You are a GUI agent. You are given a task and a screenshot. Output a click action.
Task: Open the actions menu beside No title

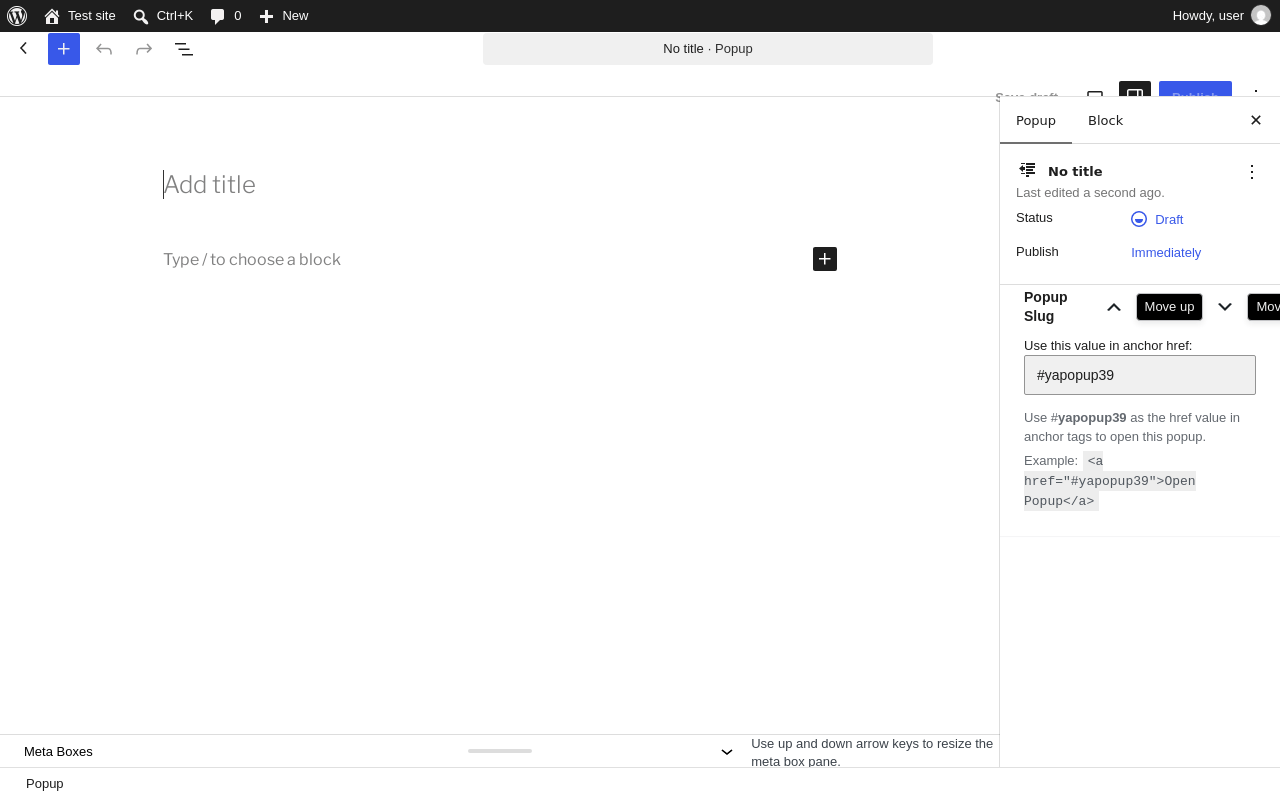1252,172
